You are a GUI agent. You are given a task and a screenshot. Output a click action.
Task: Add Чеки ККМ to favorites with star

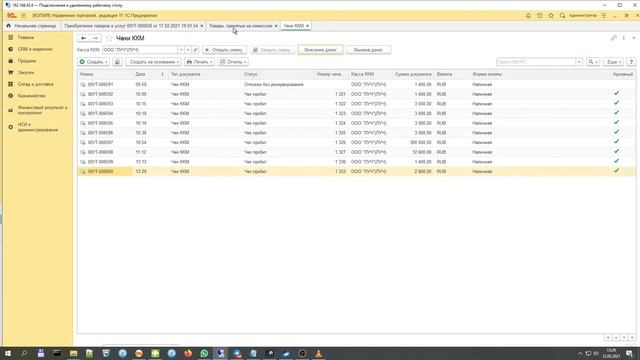(109, 38)
